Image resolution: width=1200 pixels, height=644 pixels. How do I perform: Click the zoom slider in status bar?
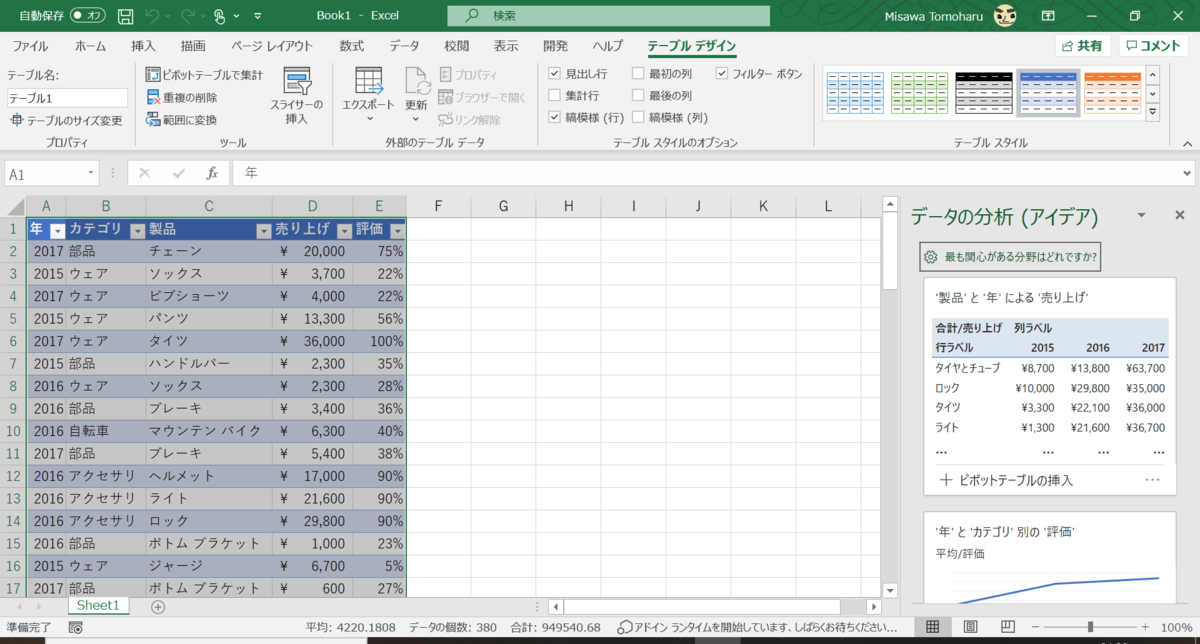(x=1090, y=627)
